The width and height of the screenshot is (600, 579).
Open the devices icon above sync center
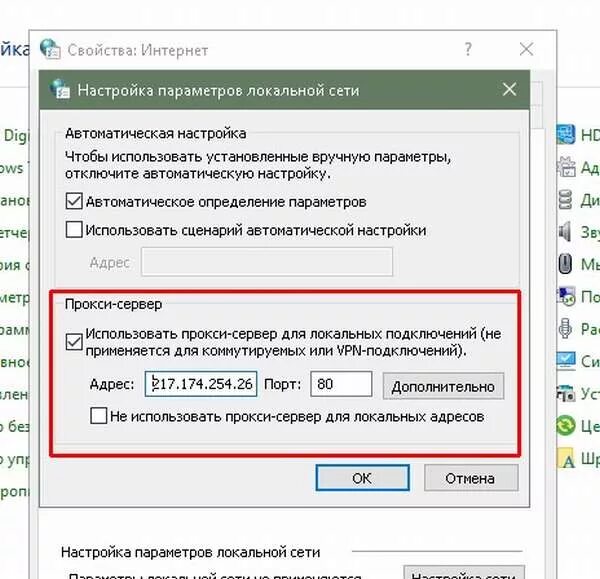point(566,393)
